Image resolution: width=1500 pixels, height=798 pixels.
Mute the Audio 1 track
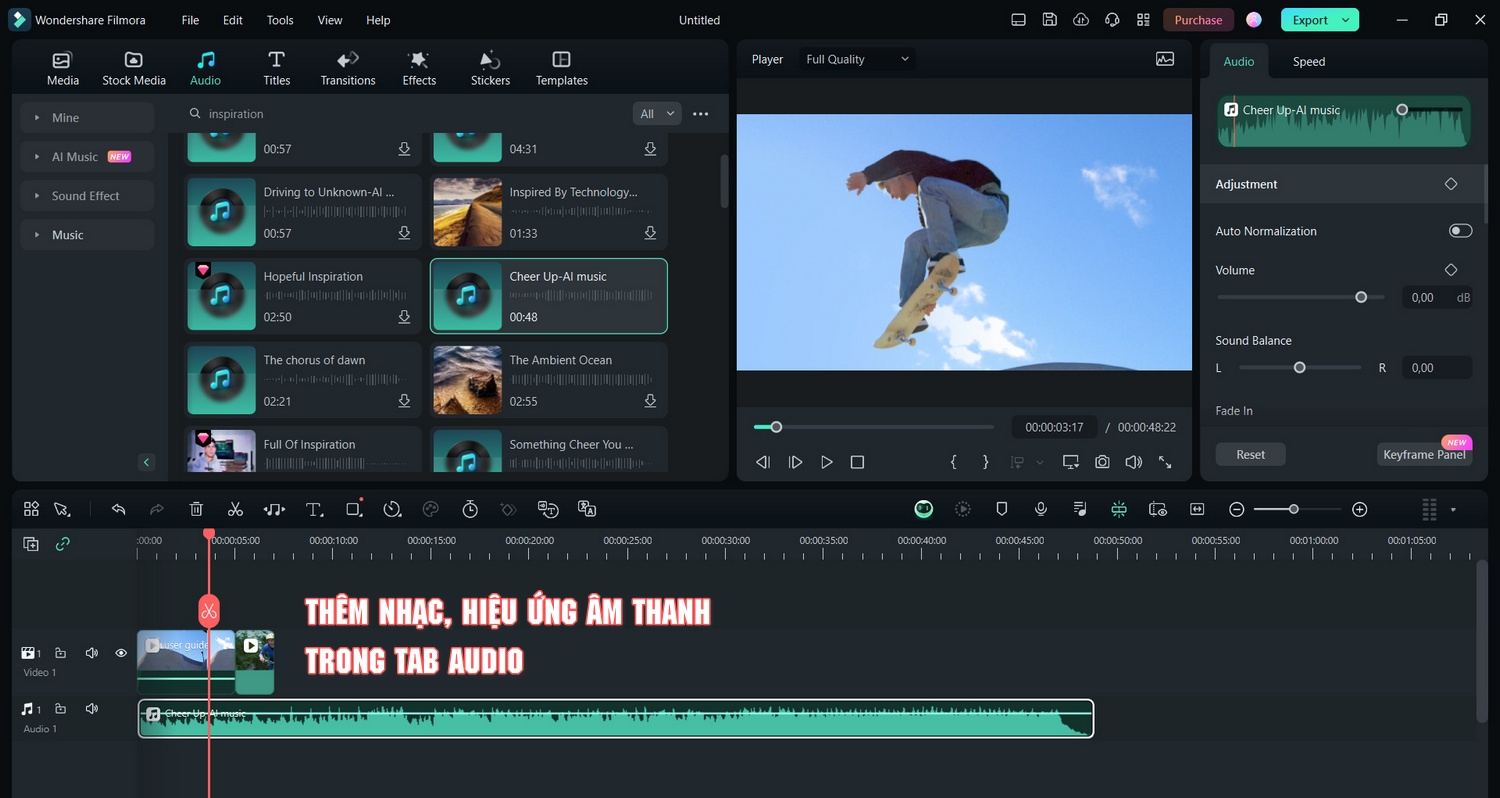[x=92, y=709]
